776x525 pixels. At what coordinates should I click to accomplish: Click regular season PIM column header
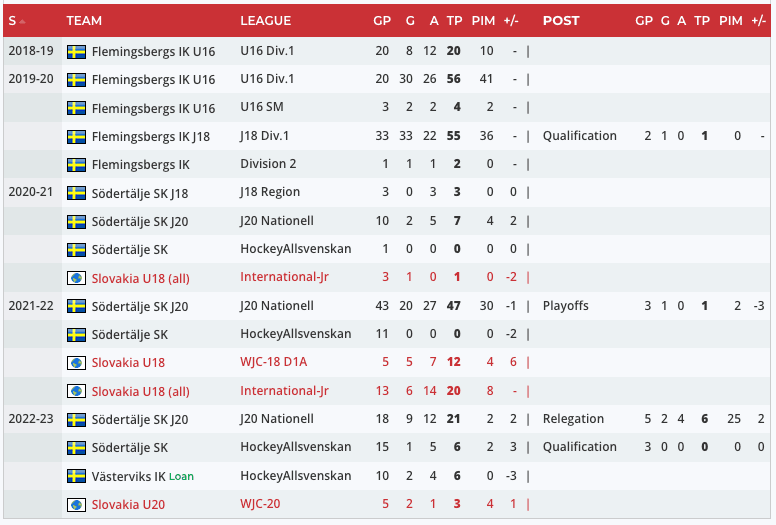pos(483,20)
